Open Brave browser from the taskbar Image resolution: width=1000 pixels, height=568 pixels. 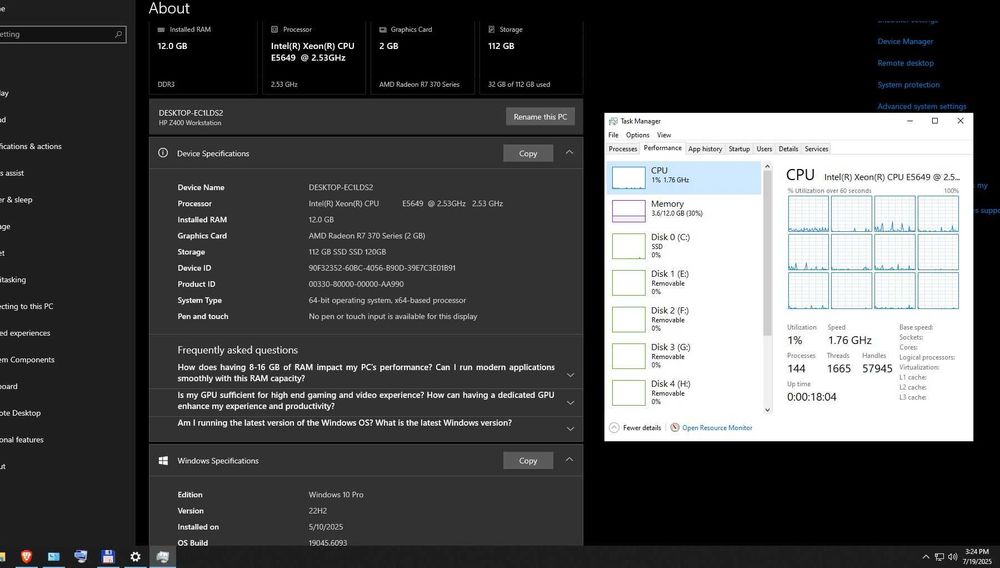[26, 557]
